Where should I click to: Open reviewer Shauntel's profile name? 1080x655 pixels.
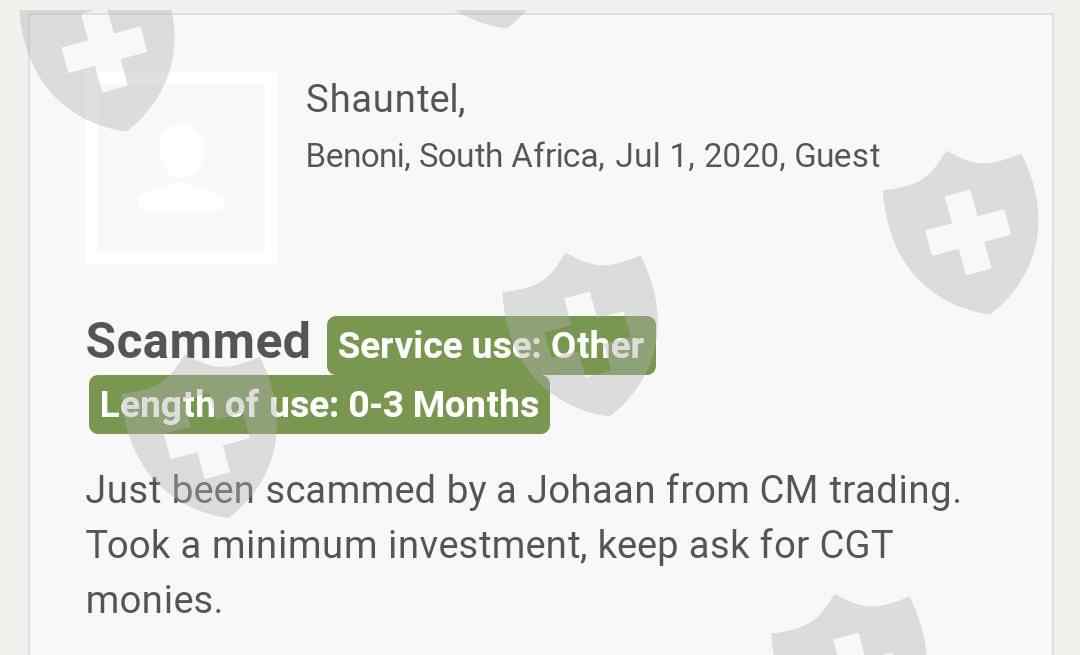(x=385, y=99)
